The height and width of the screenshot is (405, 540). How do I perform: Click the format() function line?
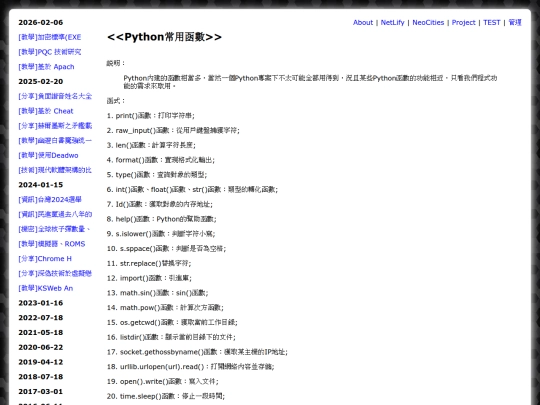(160, 160)
